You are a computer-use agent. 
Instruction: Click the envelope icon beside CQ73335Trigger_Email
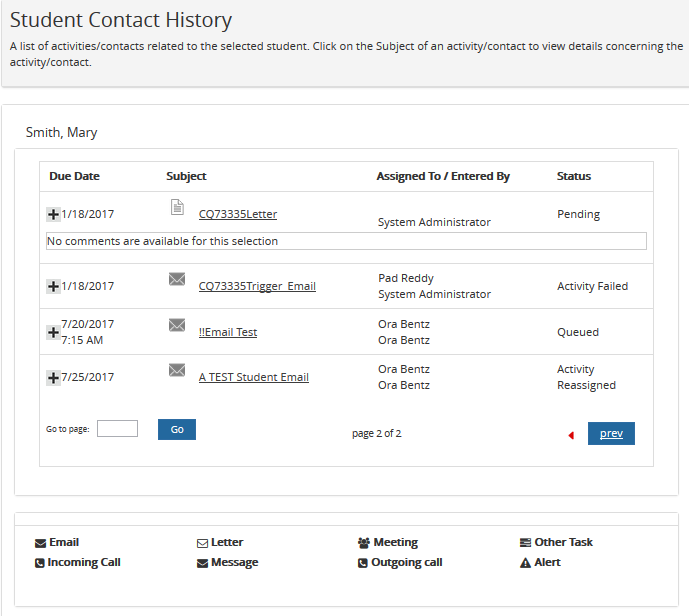(x=177, y=279)
